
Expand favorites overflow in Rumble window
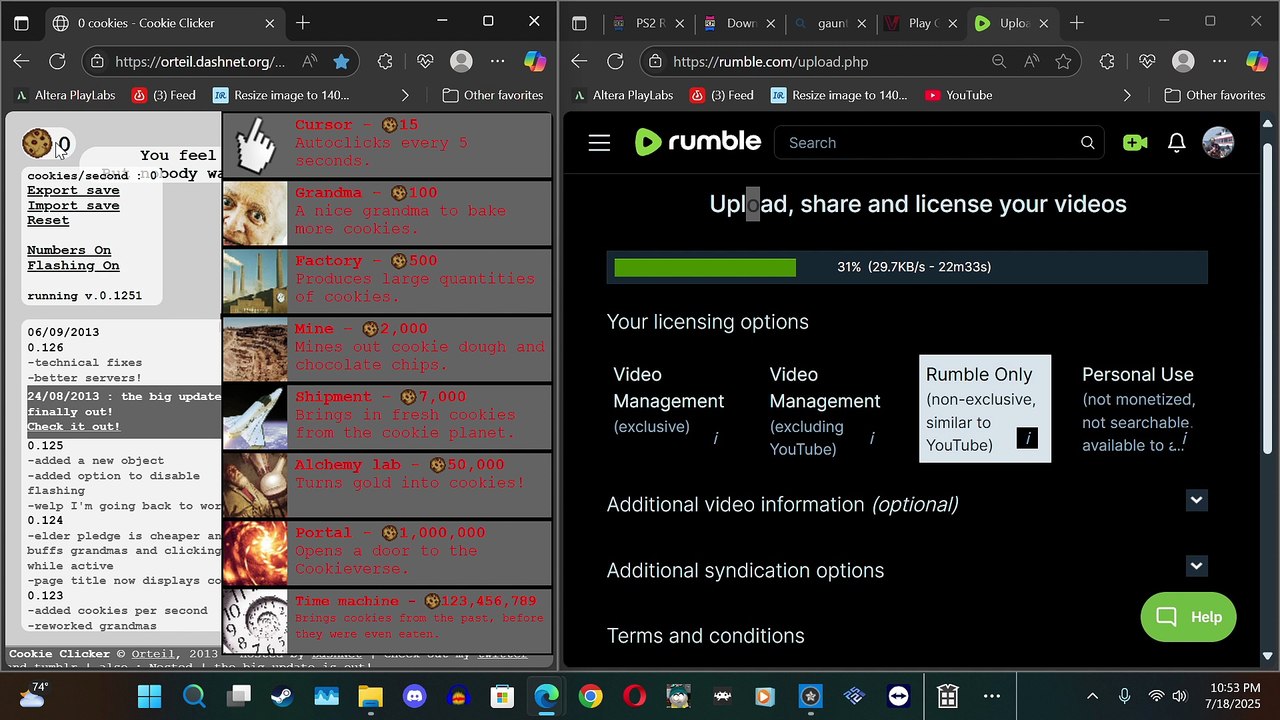tap(1127, 95)
